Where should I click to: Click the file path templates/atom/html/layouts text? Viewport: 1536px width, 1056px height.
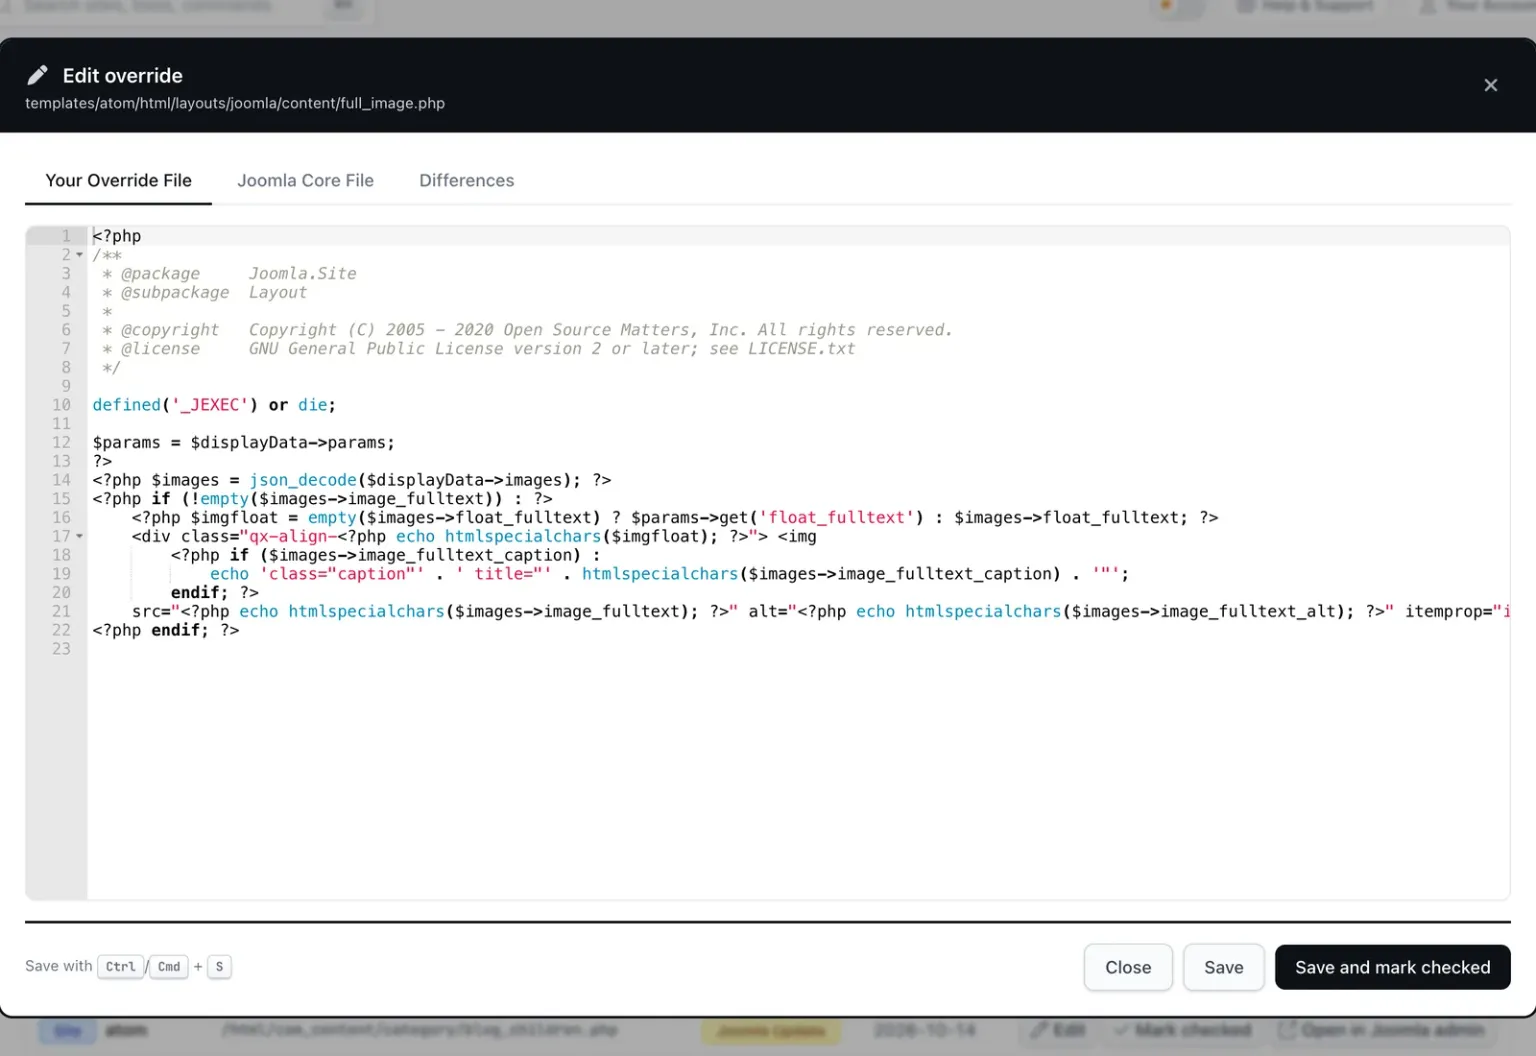235,103
